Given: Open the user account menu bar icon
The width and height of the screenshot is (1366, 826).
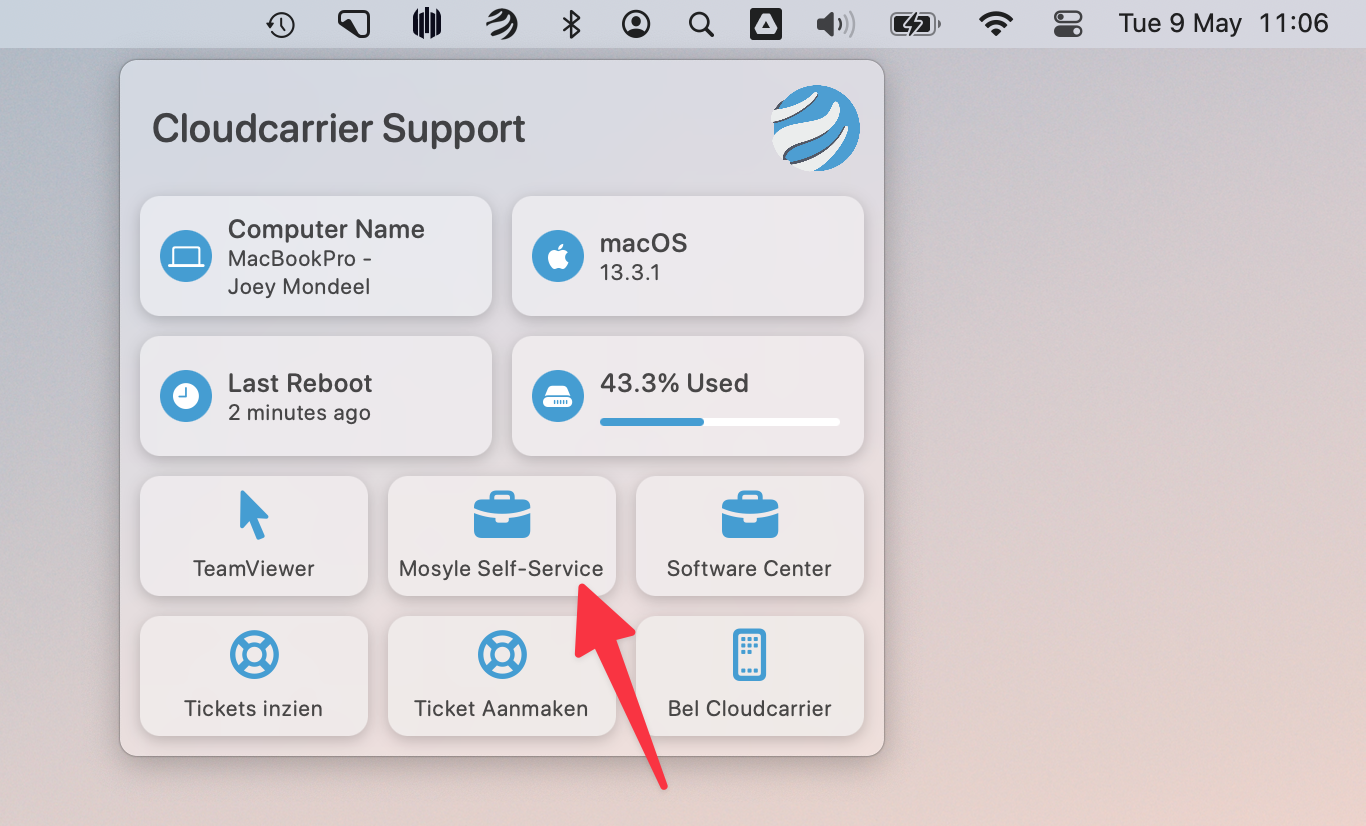Looking at the screenshot, I should click(636, 24).
